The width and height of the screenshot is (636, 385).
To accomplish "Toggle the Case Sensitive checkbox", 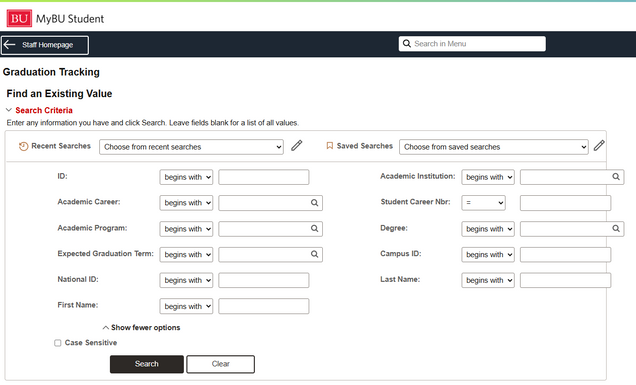I will pyautogui.click(x=58, y=343).
